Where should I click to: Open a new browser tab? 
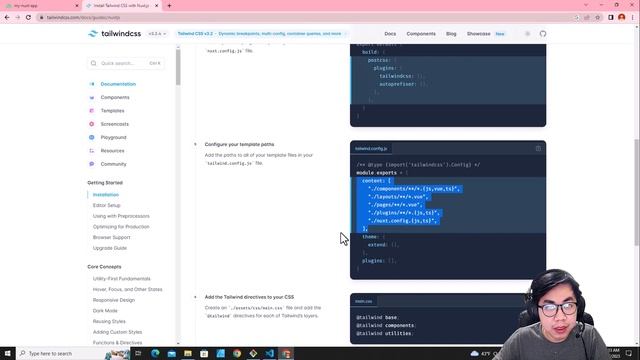point(169,6)
